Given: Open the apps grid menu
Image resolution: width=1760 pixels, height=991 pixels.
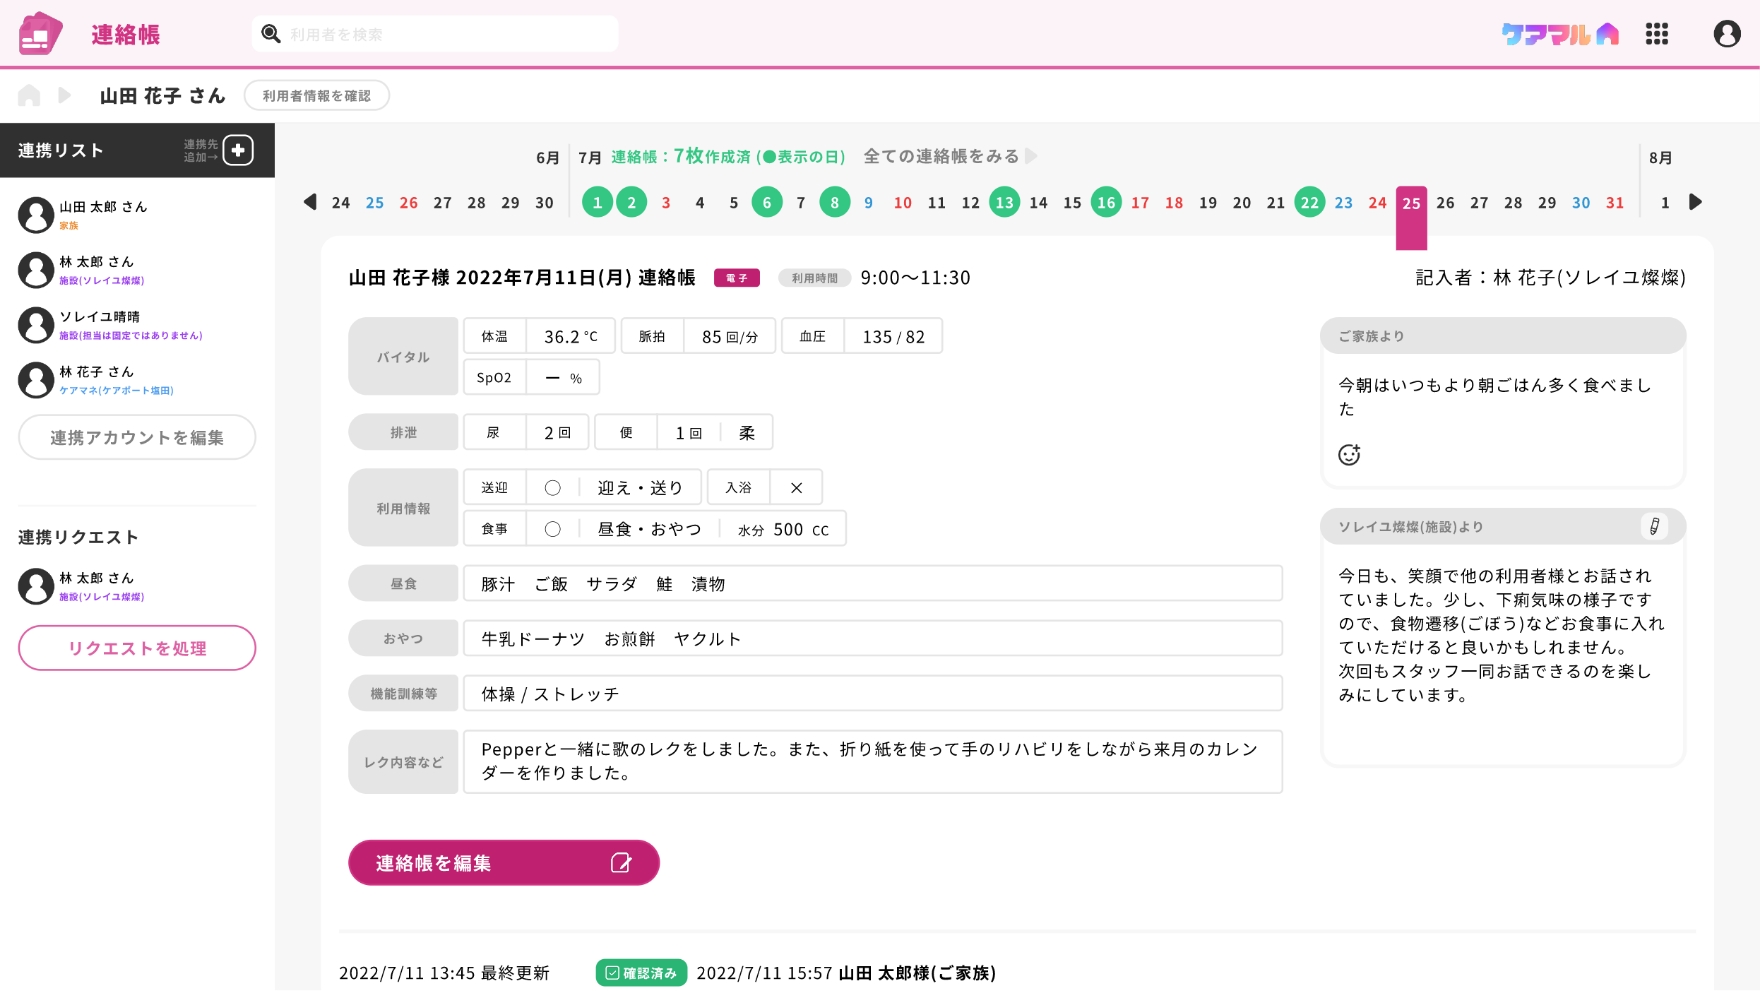Looking at the screenshot, I should (1657, 34).
